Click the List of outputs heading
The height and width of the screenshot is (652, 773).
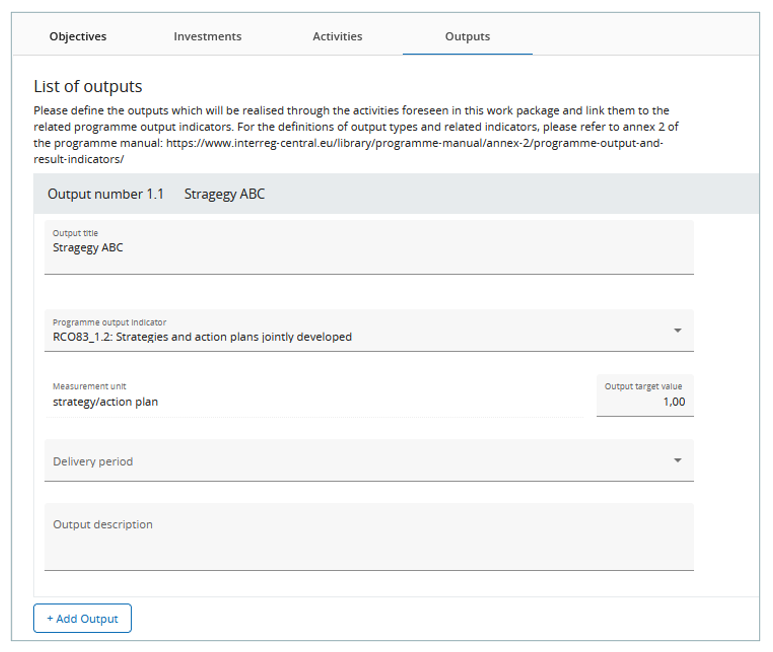88,87
